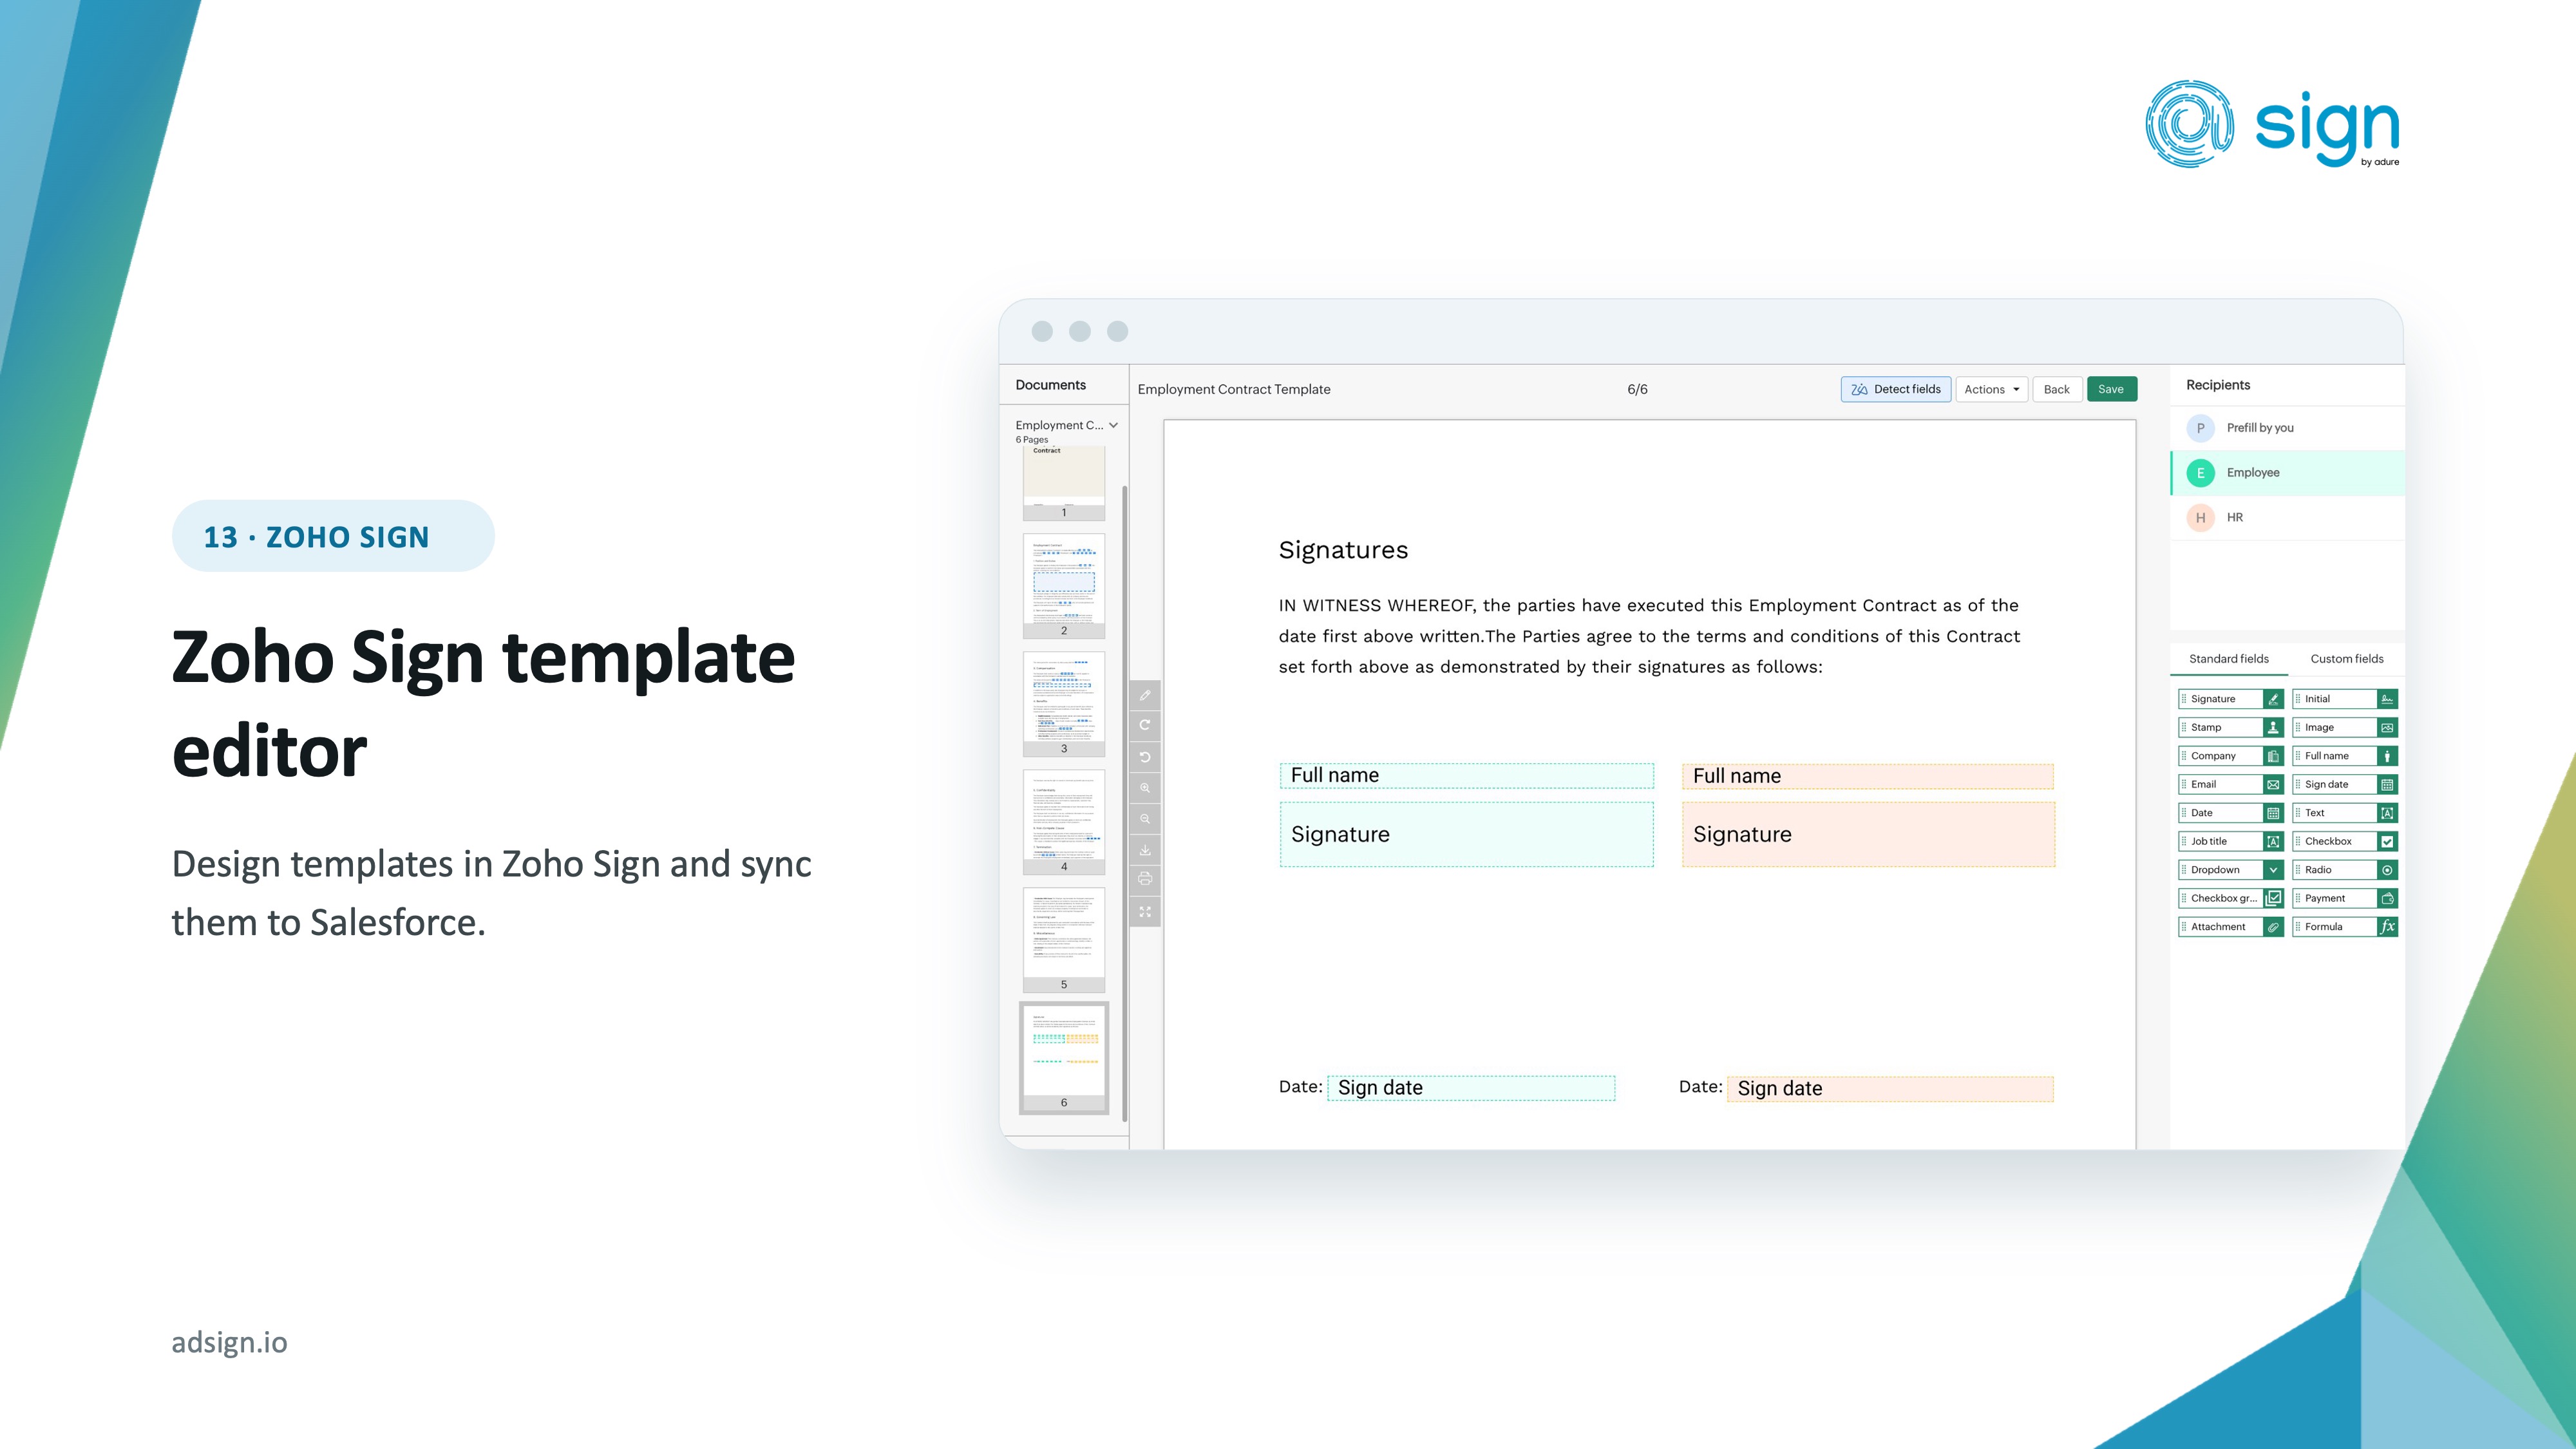Select the orange Sign date field on document

point(1890,1089)
